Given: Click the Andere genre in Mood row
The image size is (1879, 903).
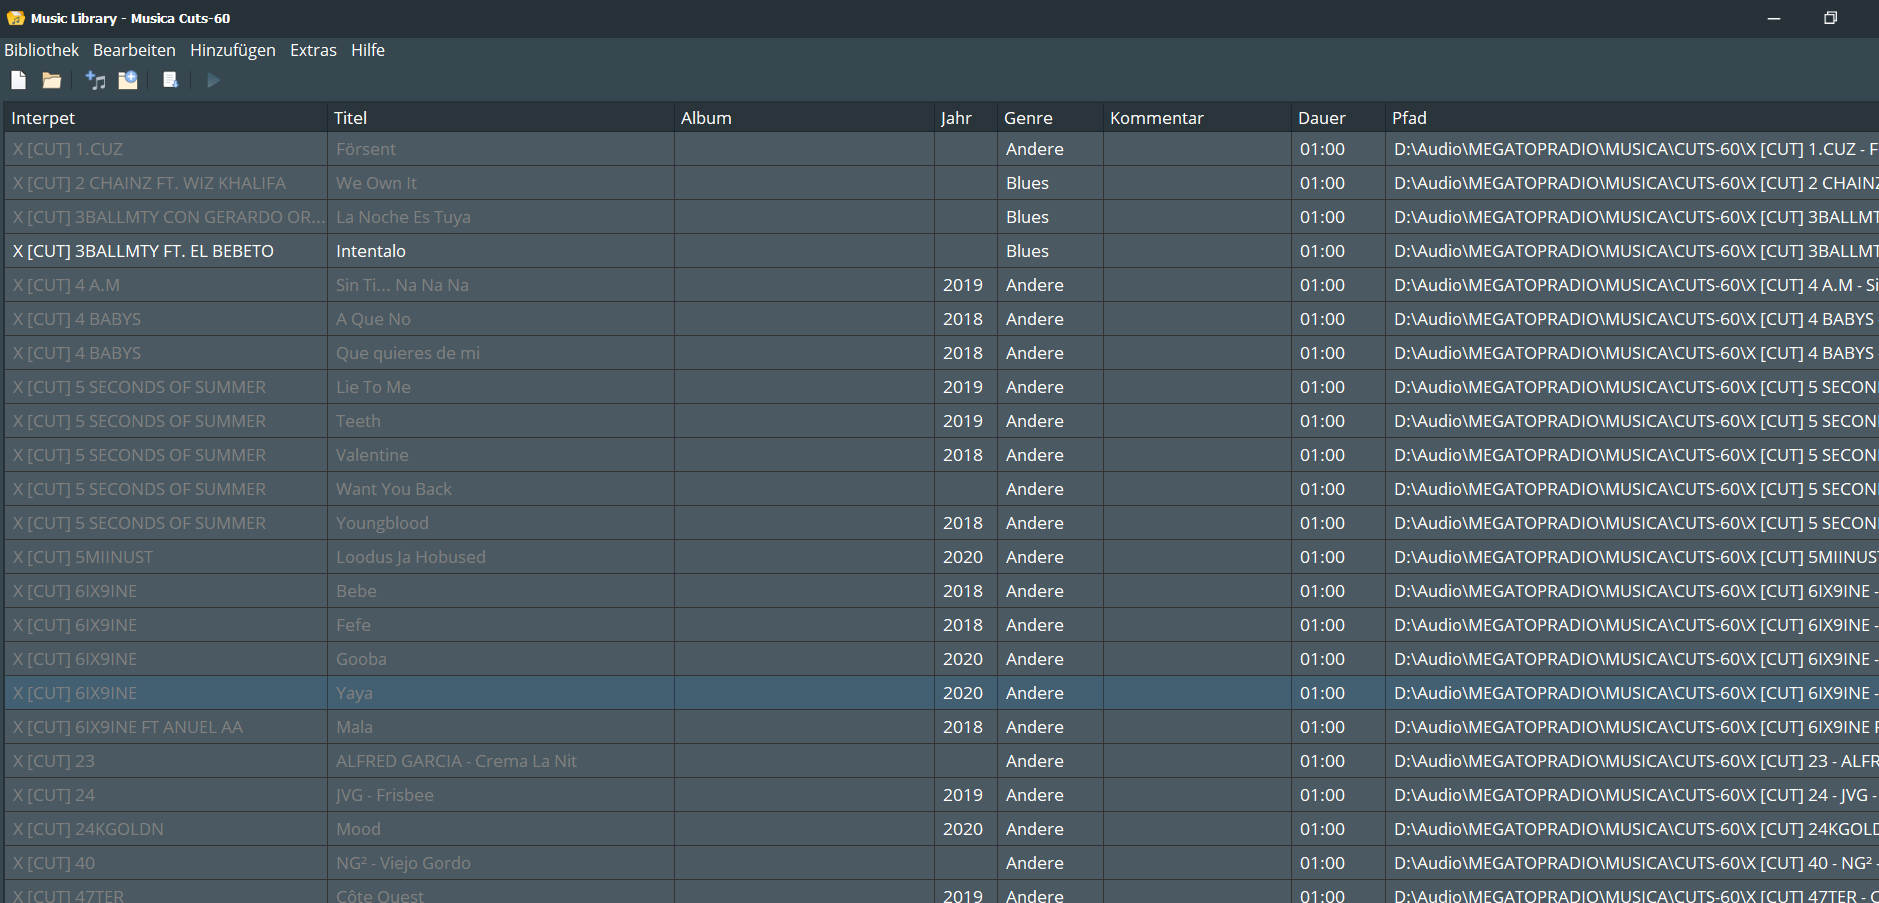Looking at the screenshot, I should [1035, 829].
